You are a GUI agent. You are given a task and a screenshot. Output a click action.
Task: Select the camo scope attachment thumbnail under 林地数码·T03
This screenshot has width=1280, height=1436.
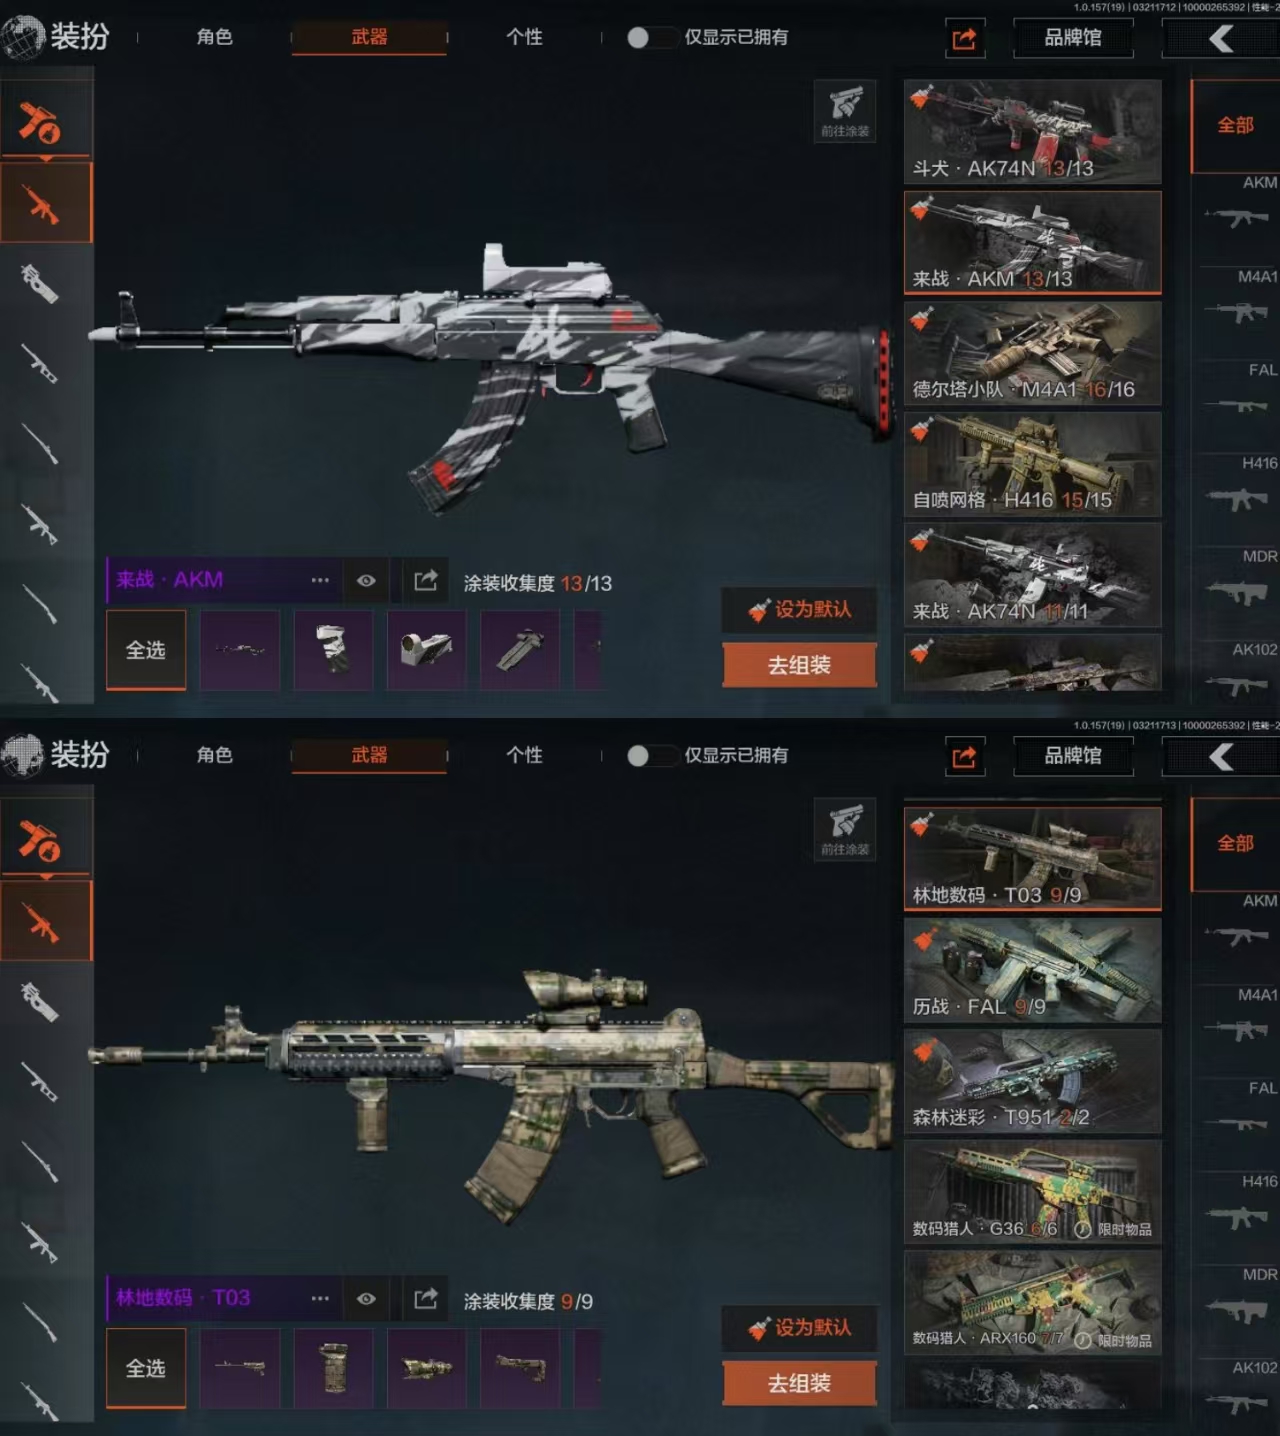click(x=426, y=1368)
